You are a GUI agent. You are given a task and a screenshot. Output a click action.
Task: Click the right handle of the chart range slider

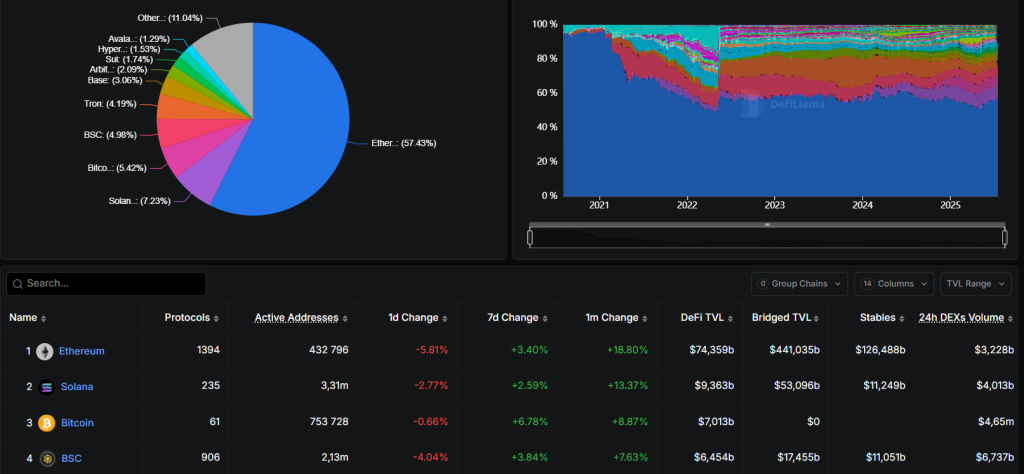click(x=1004, y=237)
